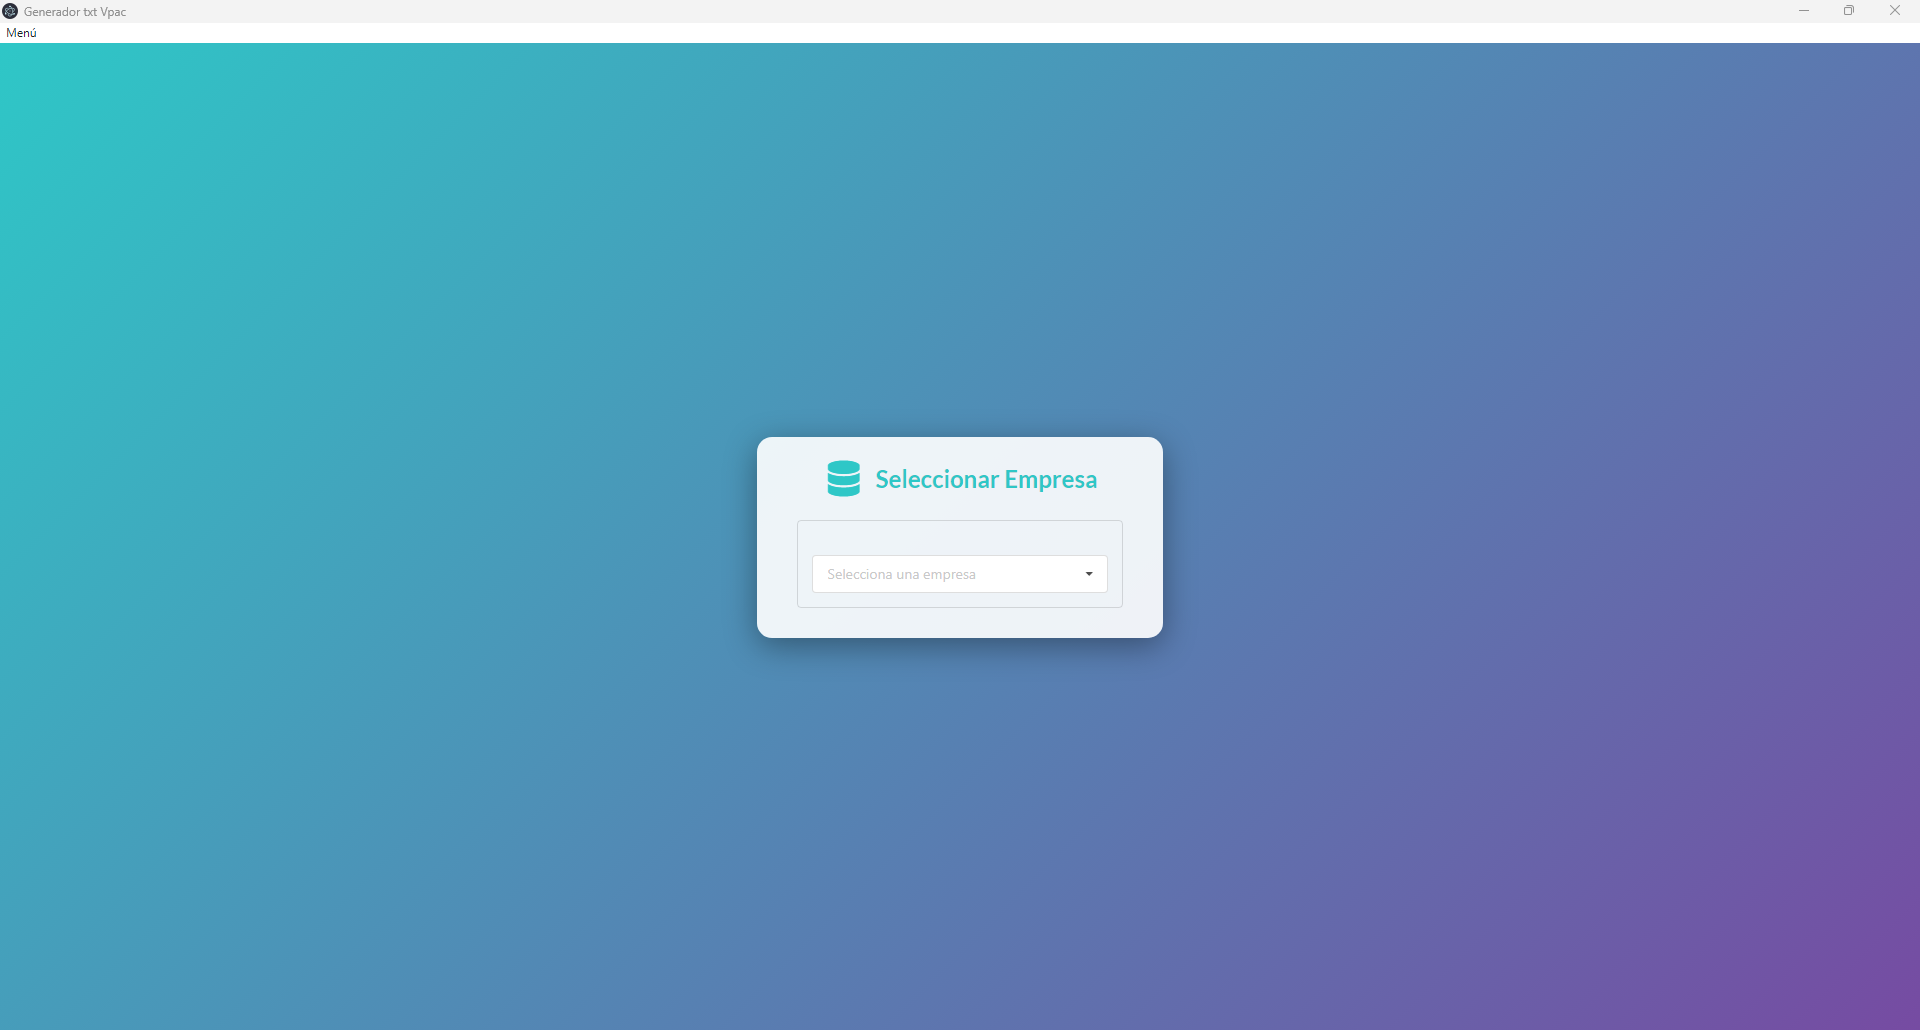Close the Generador txt Vpac application

click(x=1894, y=11)
